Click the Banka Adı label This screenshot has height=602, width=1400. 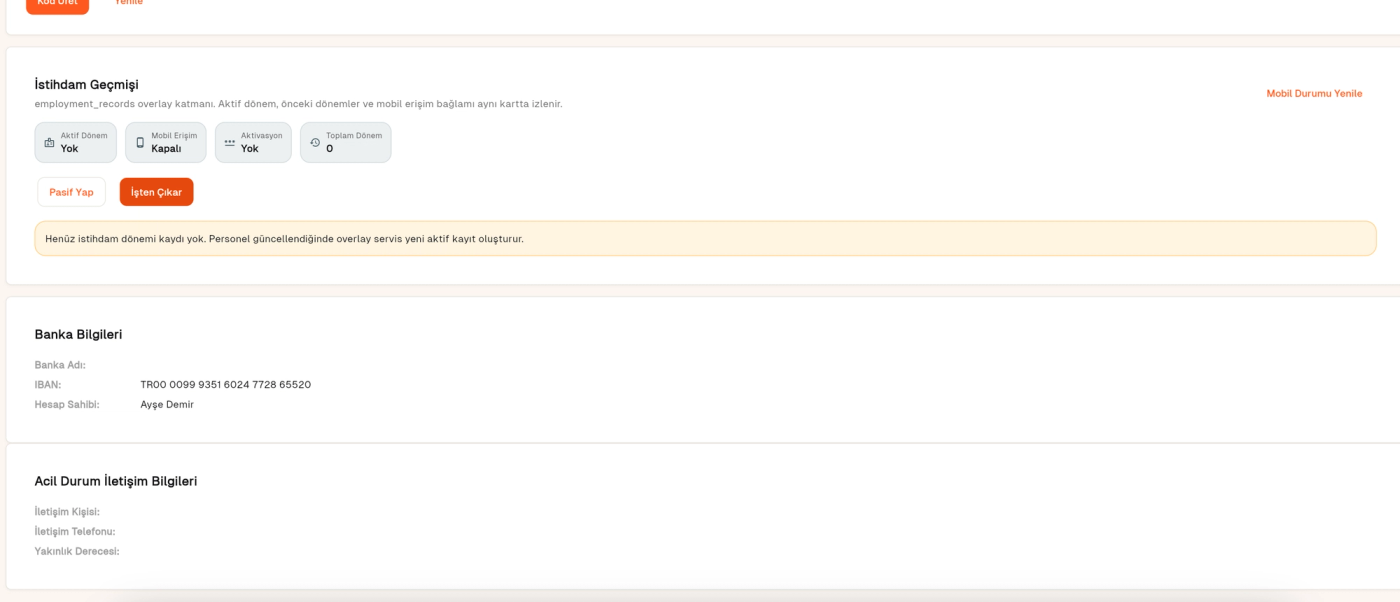(60, 365)
